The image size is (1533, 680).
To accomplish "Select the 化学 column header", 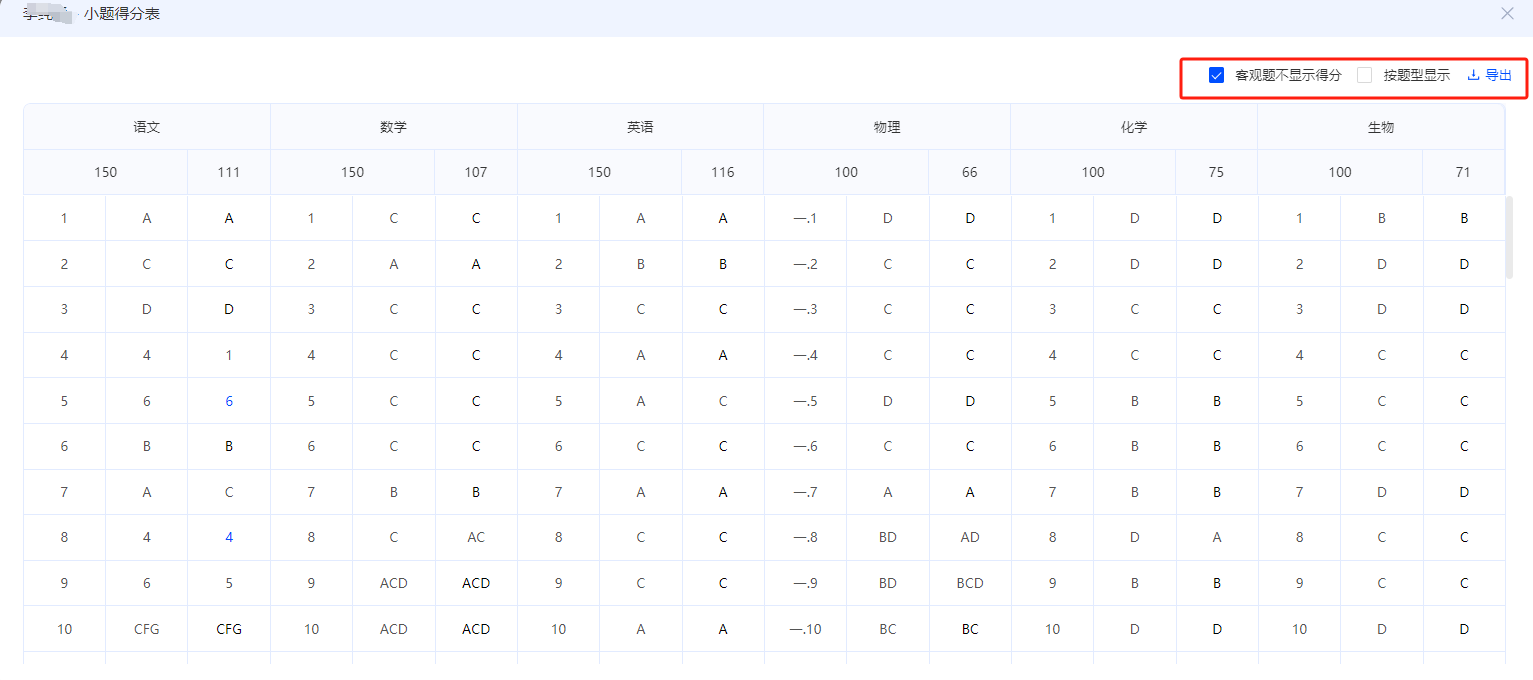I will click(1134, 127).
